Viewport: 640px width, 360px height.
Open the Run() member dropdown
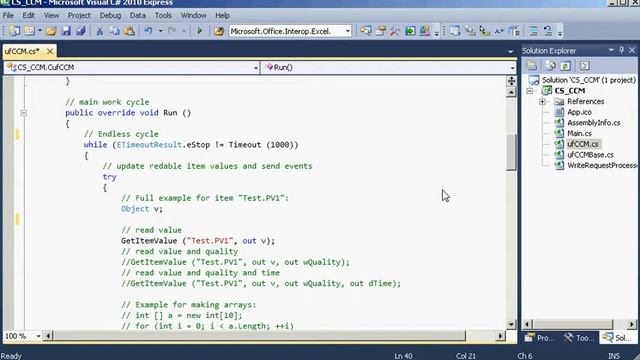click(x=512, y=68)
